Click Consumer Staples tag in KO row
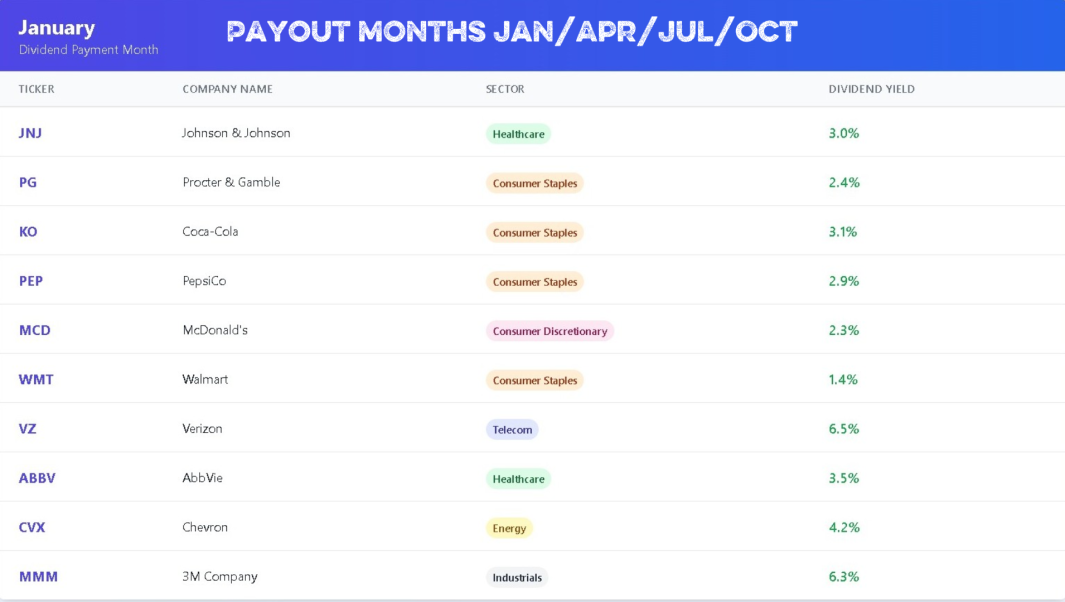 point(535,232)
